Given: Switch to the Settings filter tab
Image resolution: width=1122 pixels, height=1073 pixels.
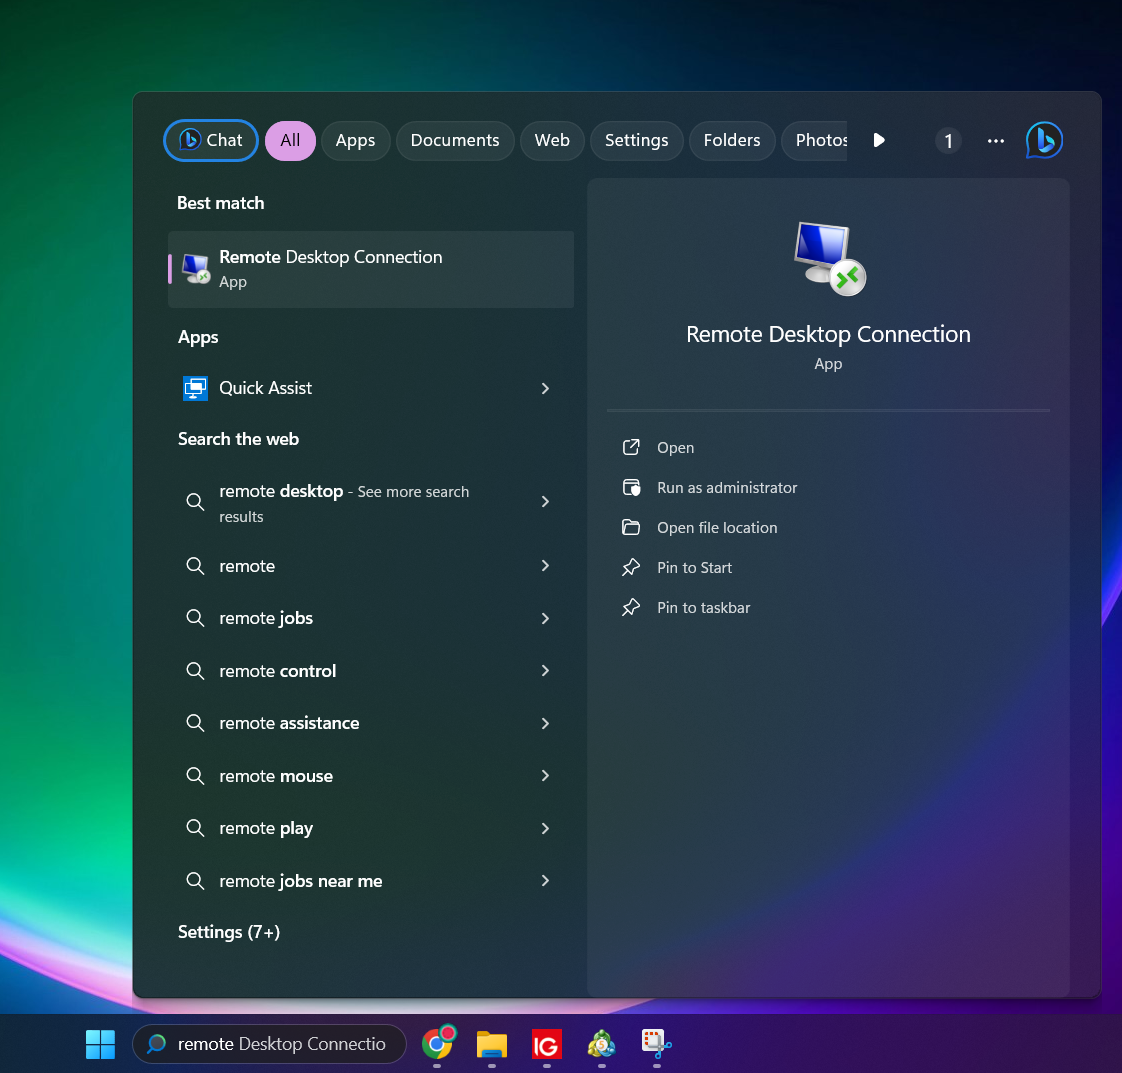Looking at the screenshot, I should 636,141.
